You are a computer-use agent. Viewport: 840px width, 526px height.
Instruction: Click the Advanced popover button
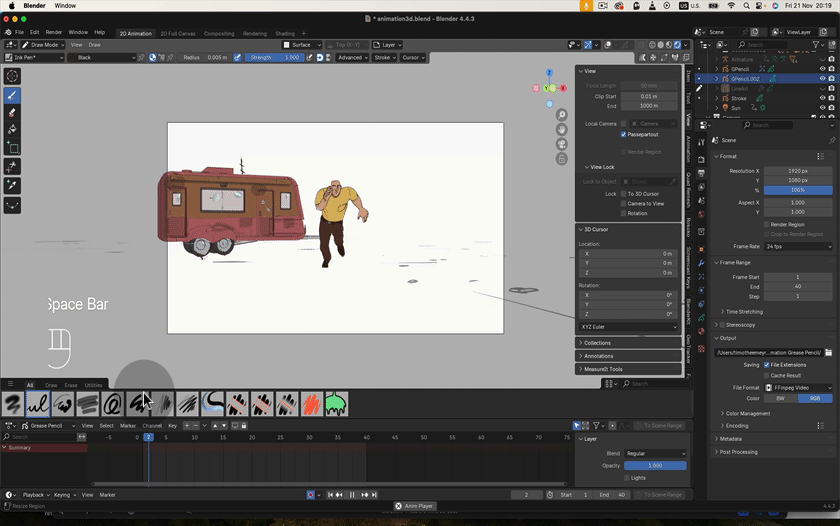tap(351, 58)
